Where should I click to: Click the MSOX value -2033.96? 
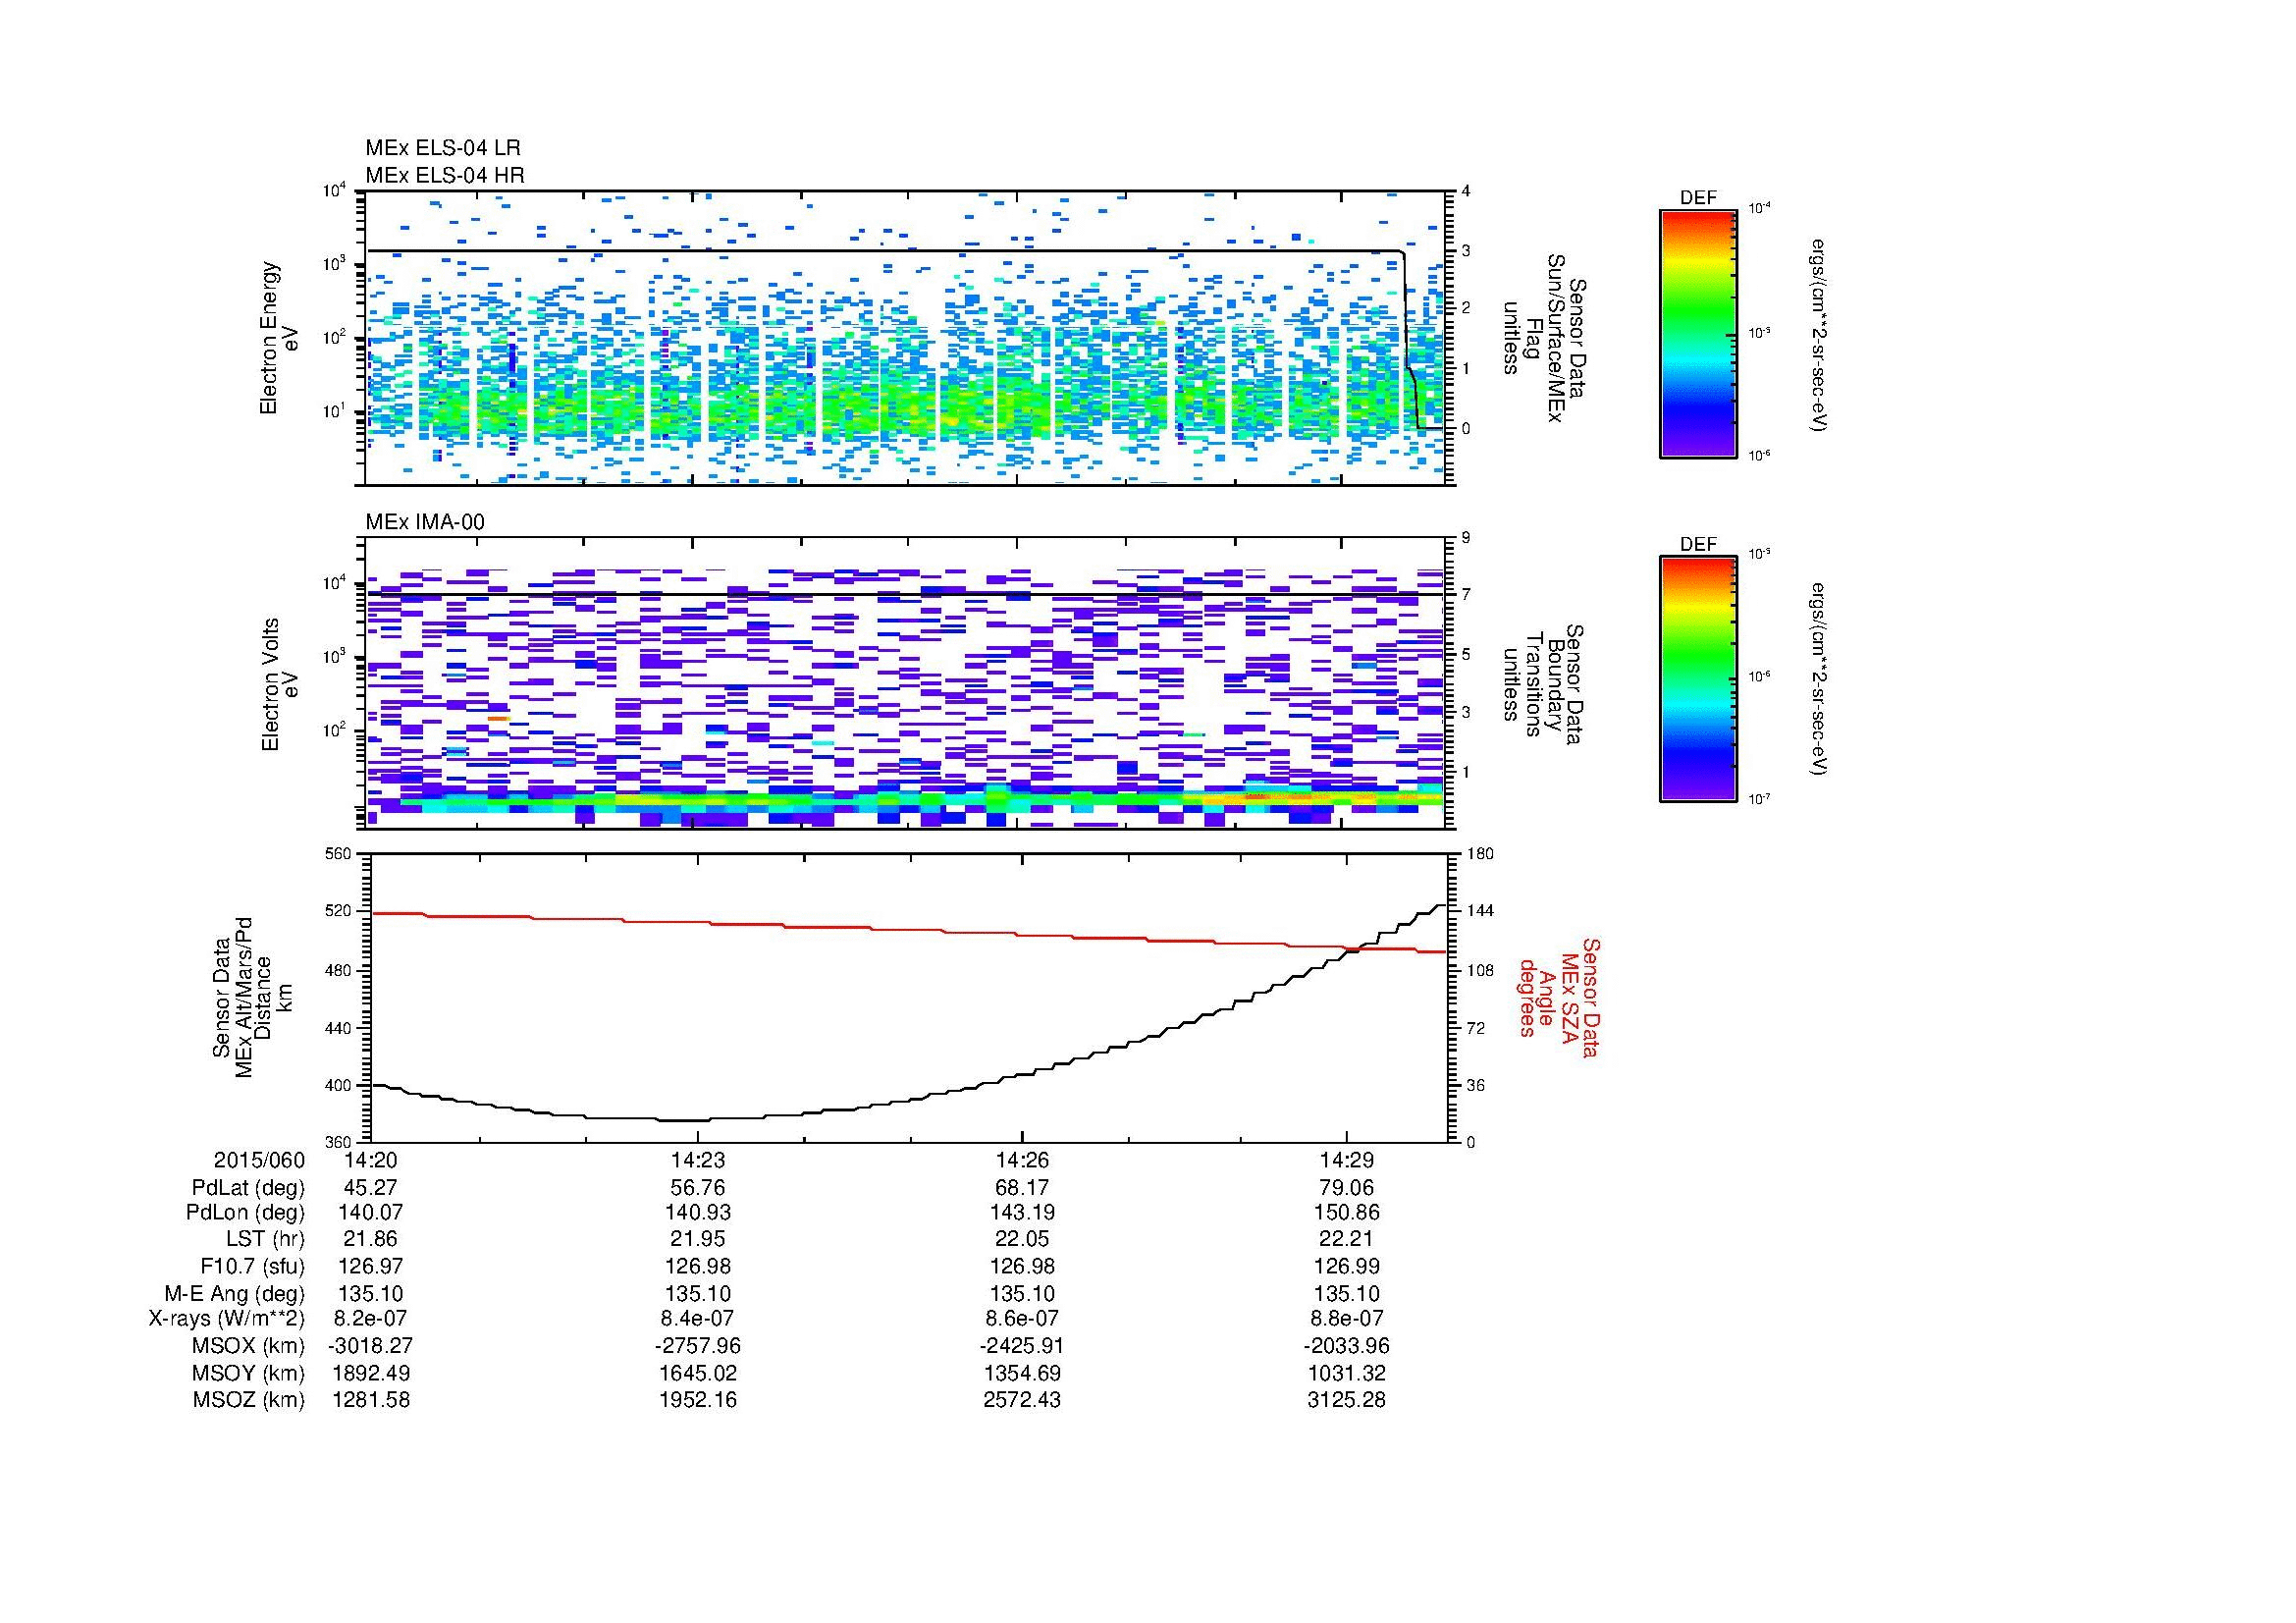click(x=1347, y=1346)
